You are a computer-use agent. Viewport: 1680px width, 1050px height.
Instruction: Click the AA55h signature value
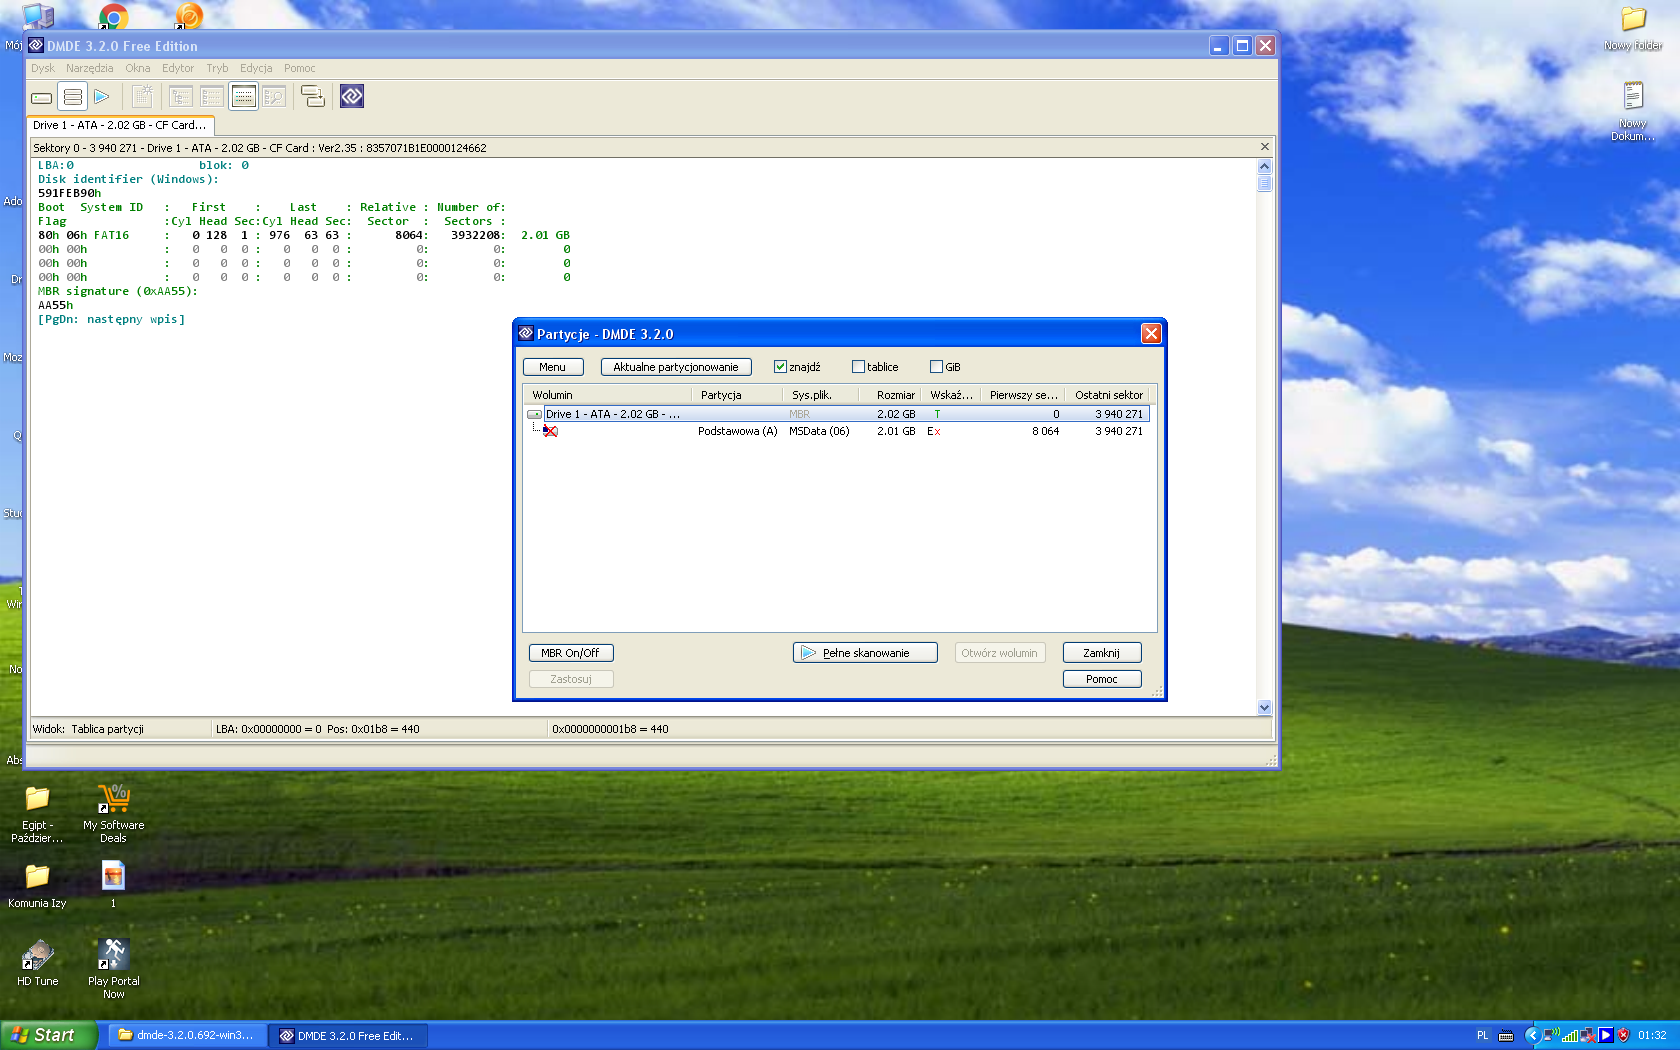55,306
